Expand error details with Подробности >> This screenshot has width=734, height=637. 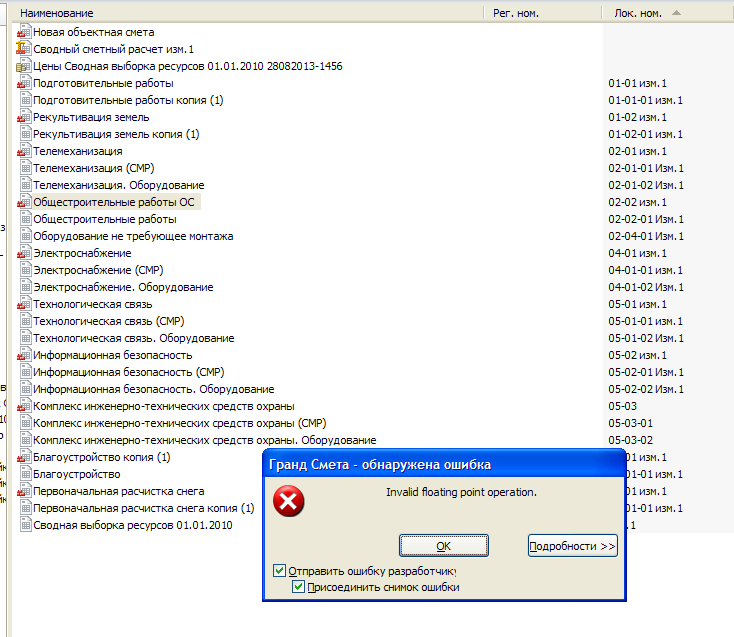click(x=573, y=546)
